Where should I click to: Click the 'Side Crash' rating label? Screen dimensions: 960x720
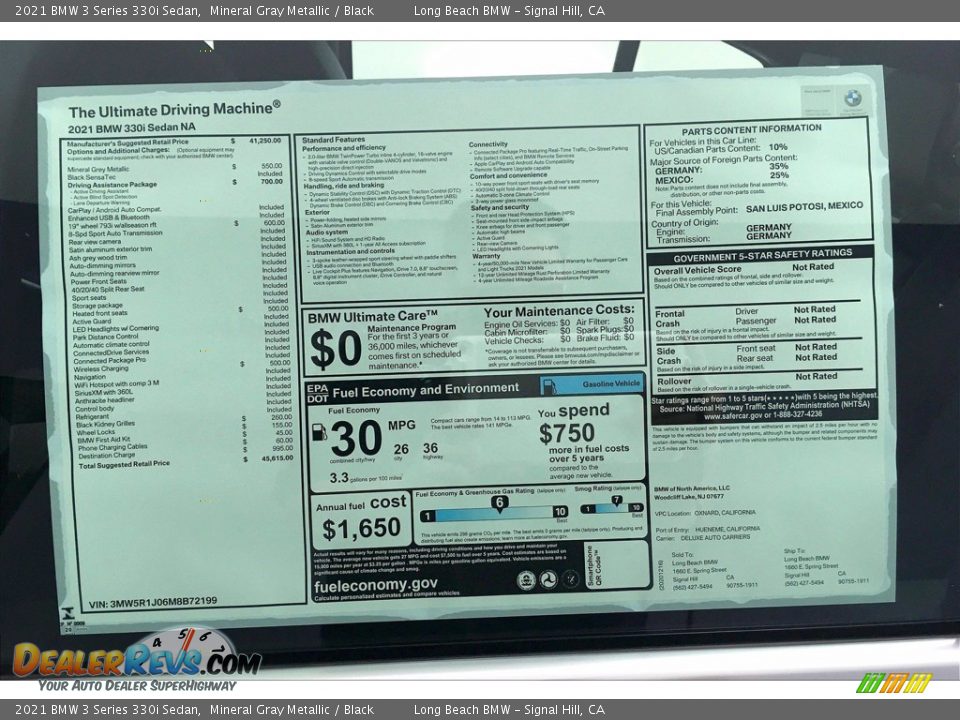point(668,356)
